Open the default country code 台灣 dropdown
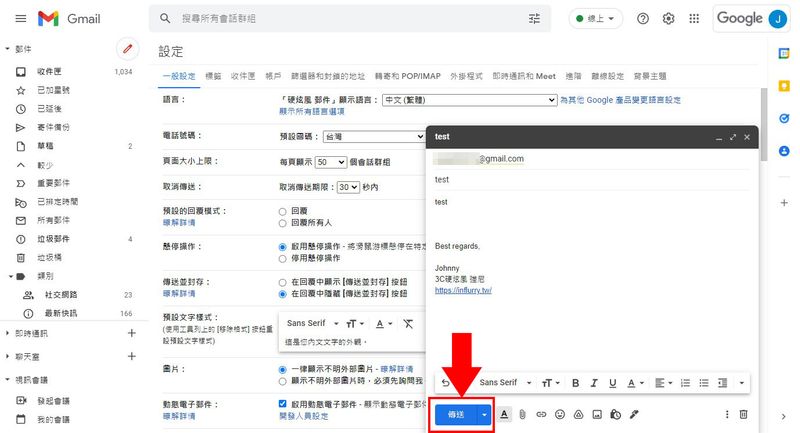The image size is (800, 433). click(374, 136)
